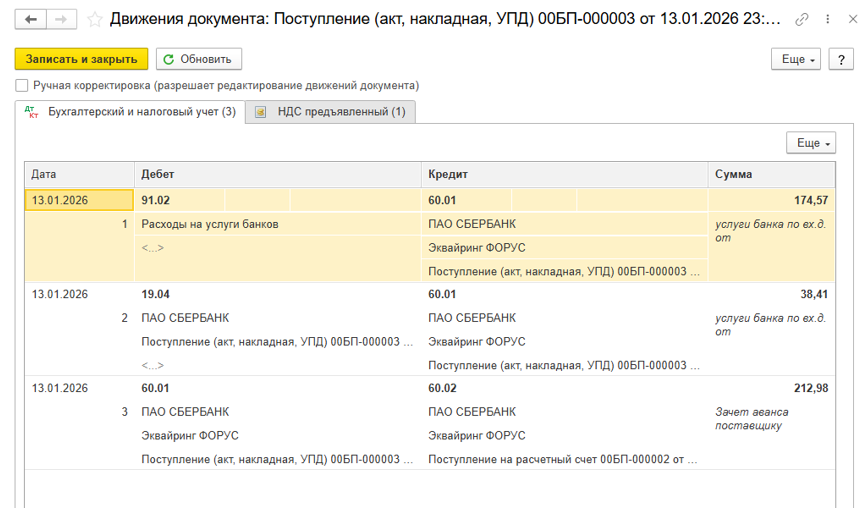Copy link to this document

coord(802,19)
